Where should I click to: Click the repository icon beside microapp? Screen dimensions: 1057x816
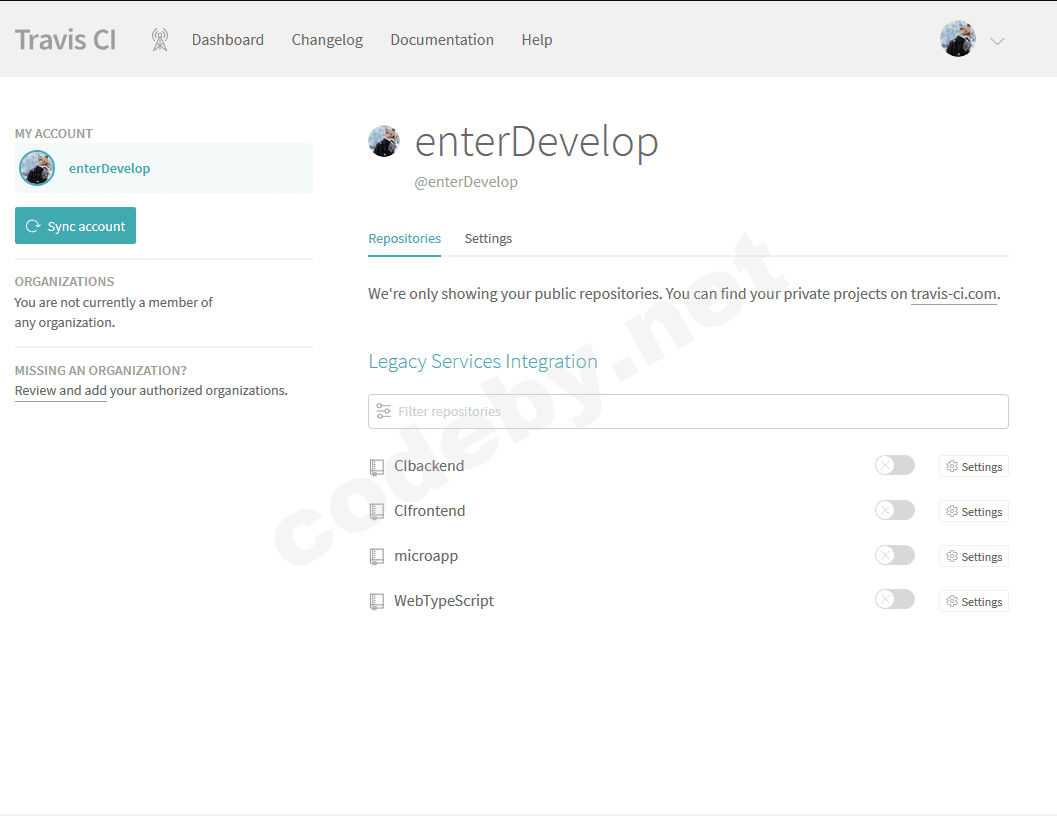(377, 556)
